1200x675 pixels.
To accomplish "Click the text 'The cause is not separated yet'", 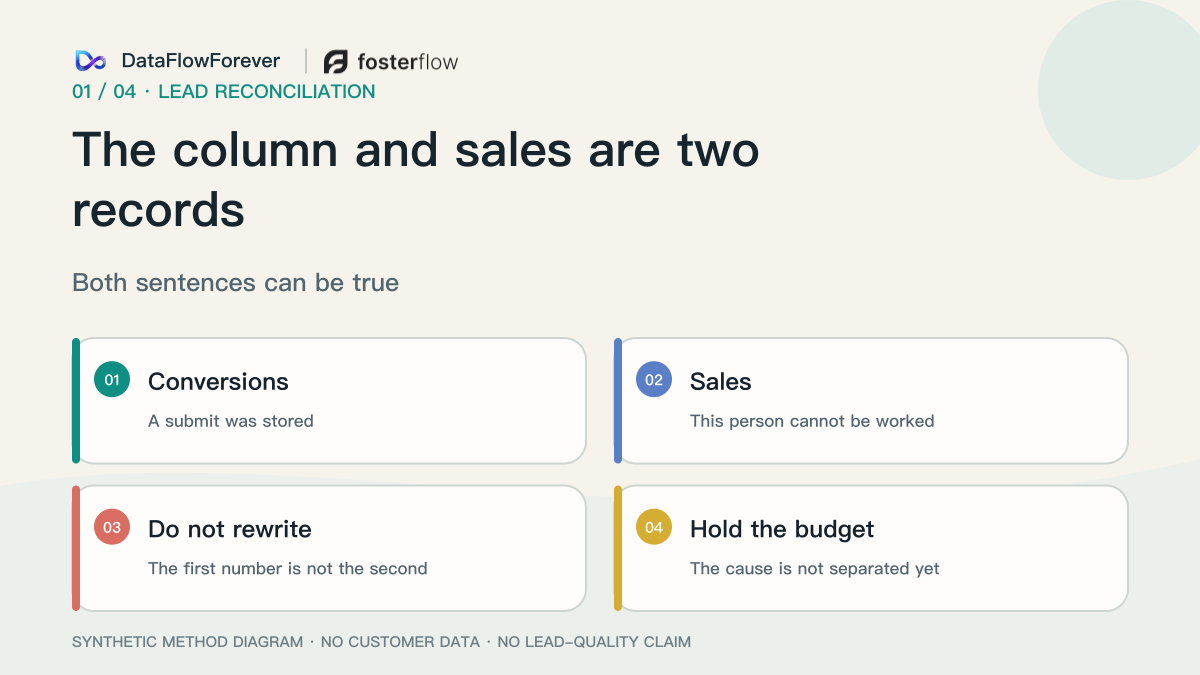I will pyautogui.click(x=815, y=569).
